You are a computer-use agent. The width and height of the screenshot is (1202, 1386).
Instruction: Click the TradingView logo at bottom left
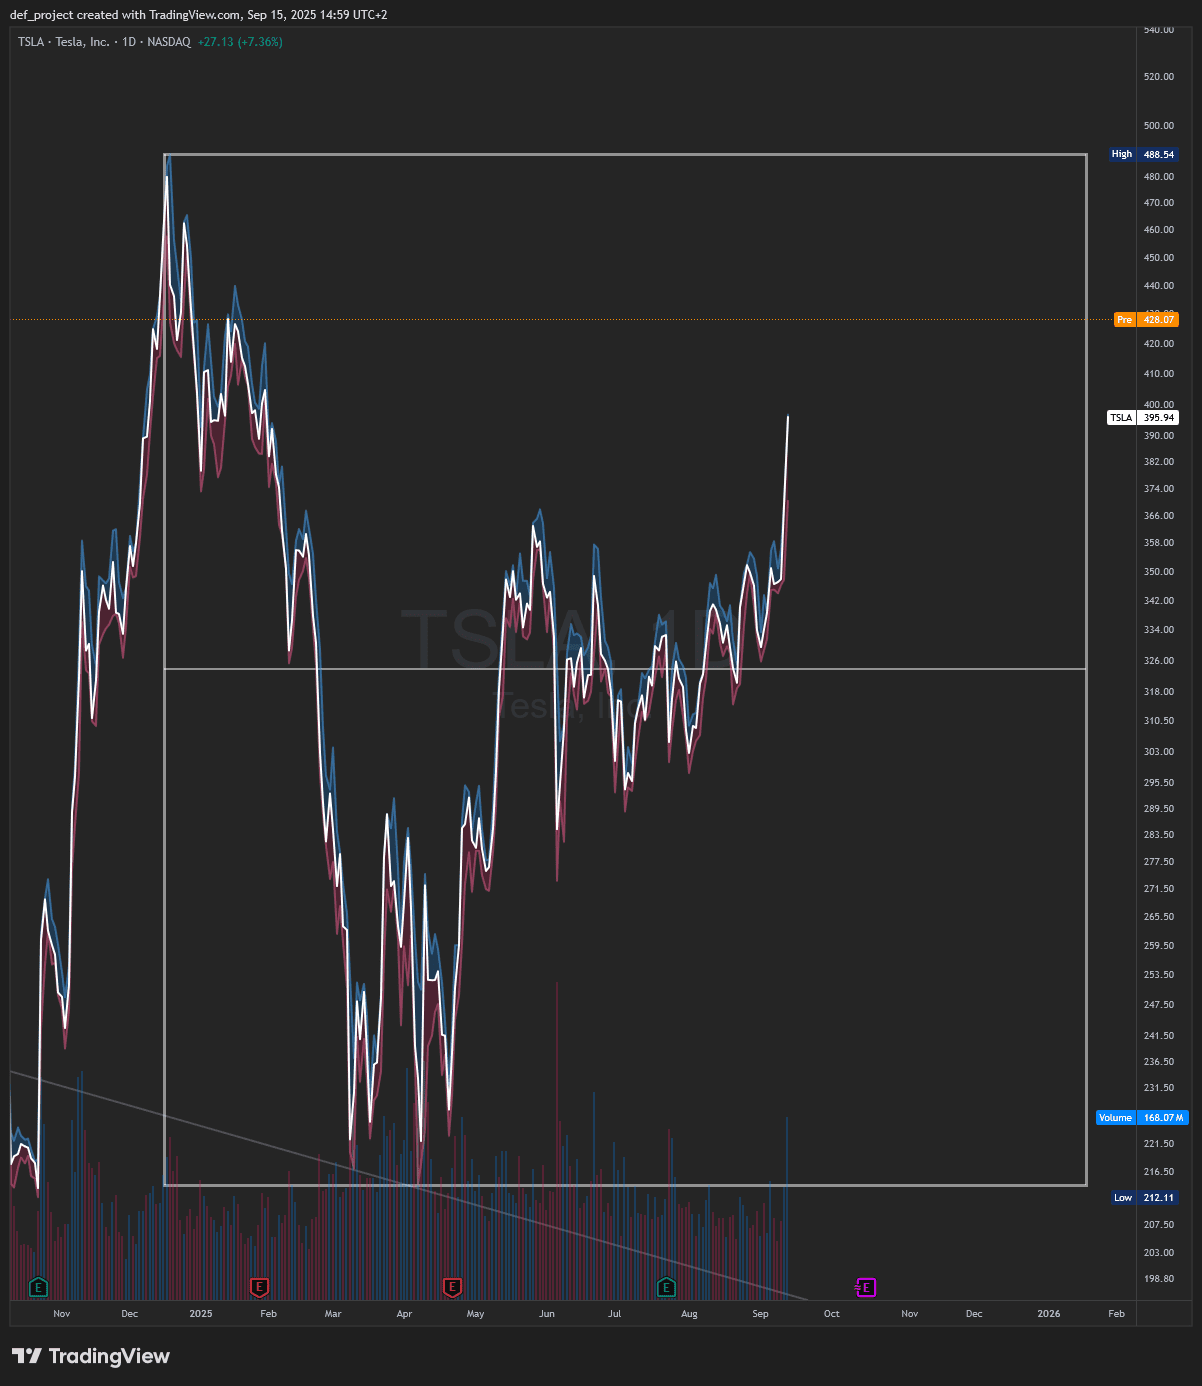pyautogui.click(x=91, y=1356)
